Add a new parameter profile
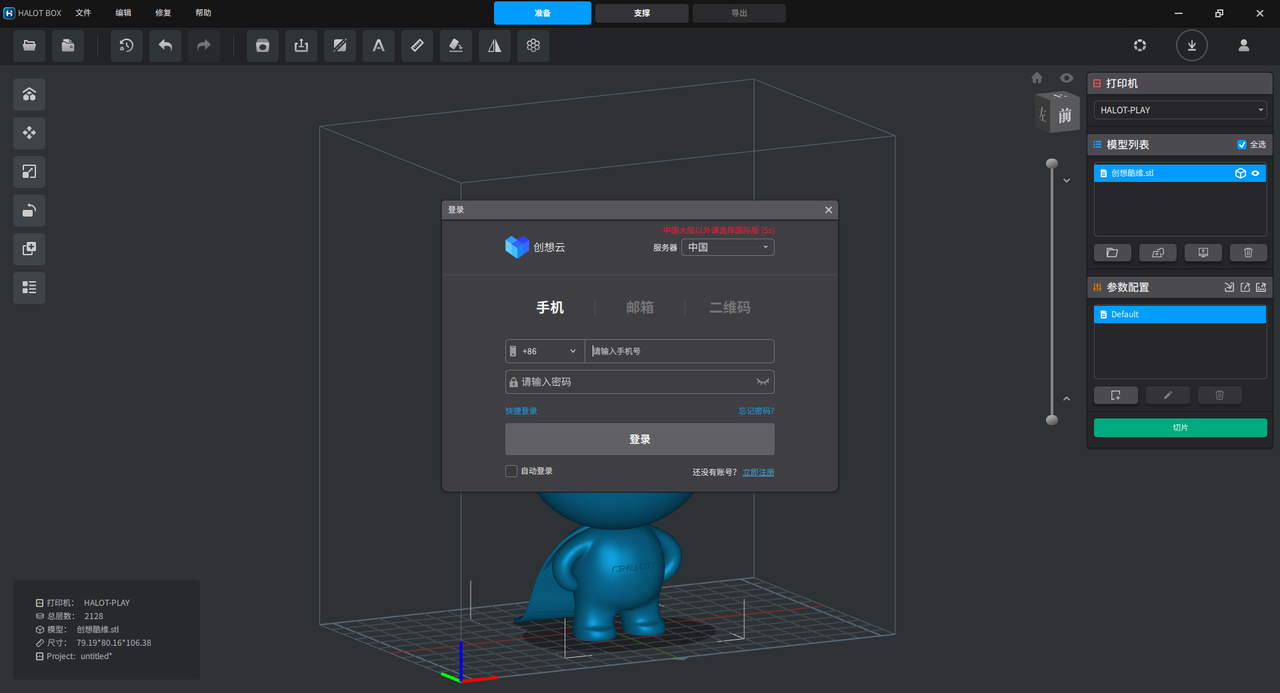 1116,395
